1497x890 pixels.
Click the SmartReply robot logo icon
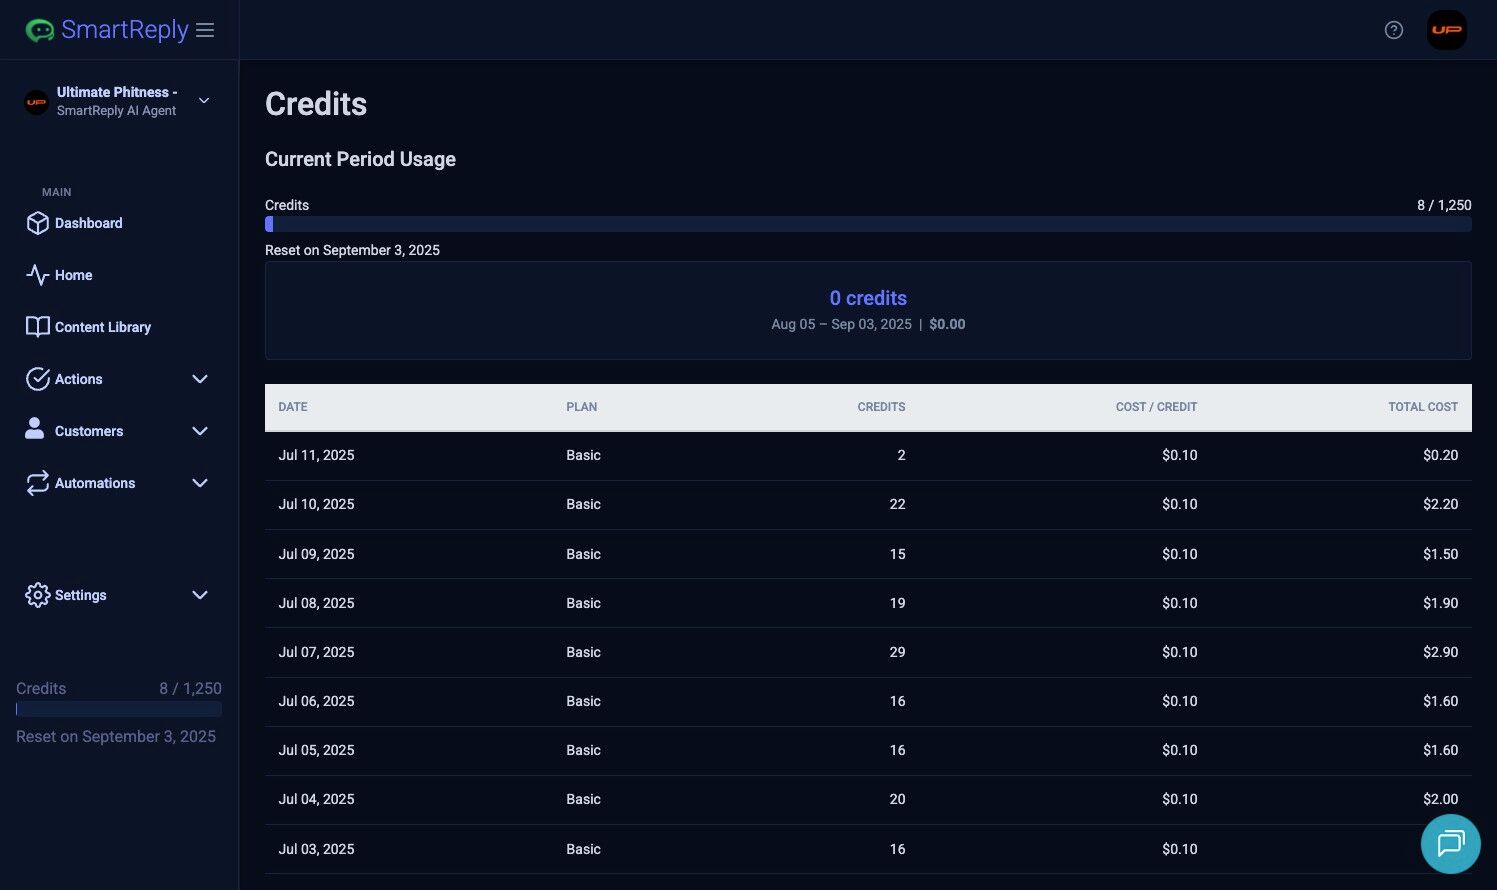coord(39,30)
